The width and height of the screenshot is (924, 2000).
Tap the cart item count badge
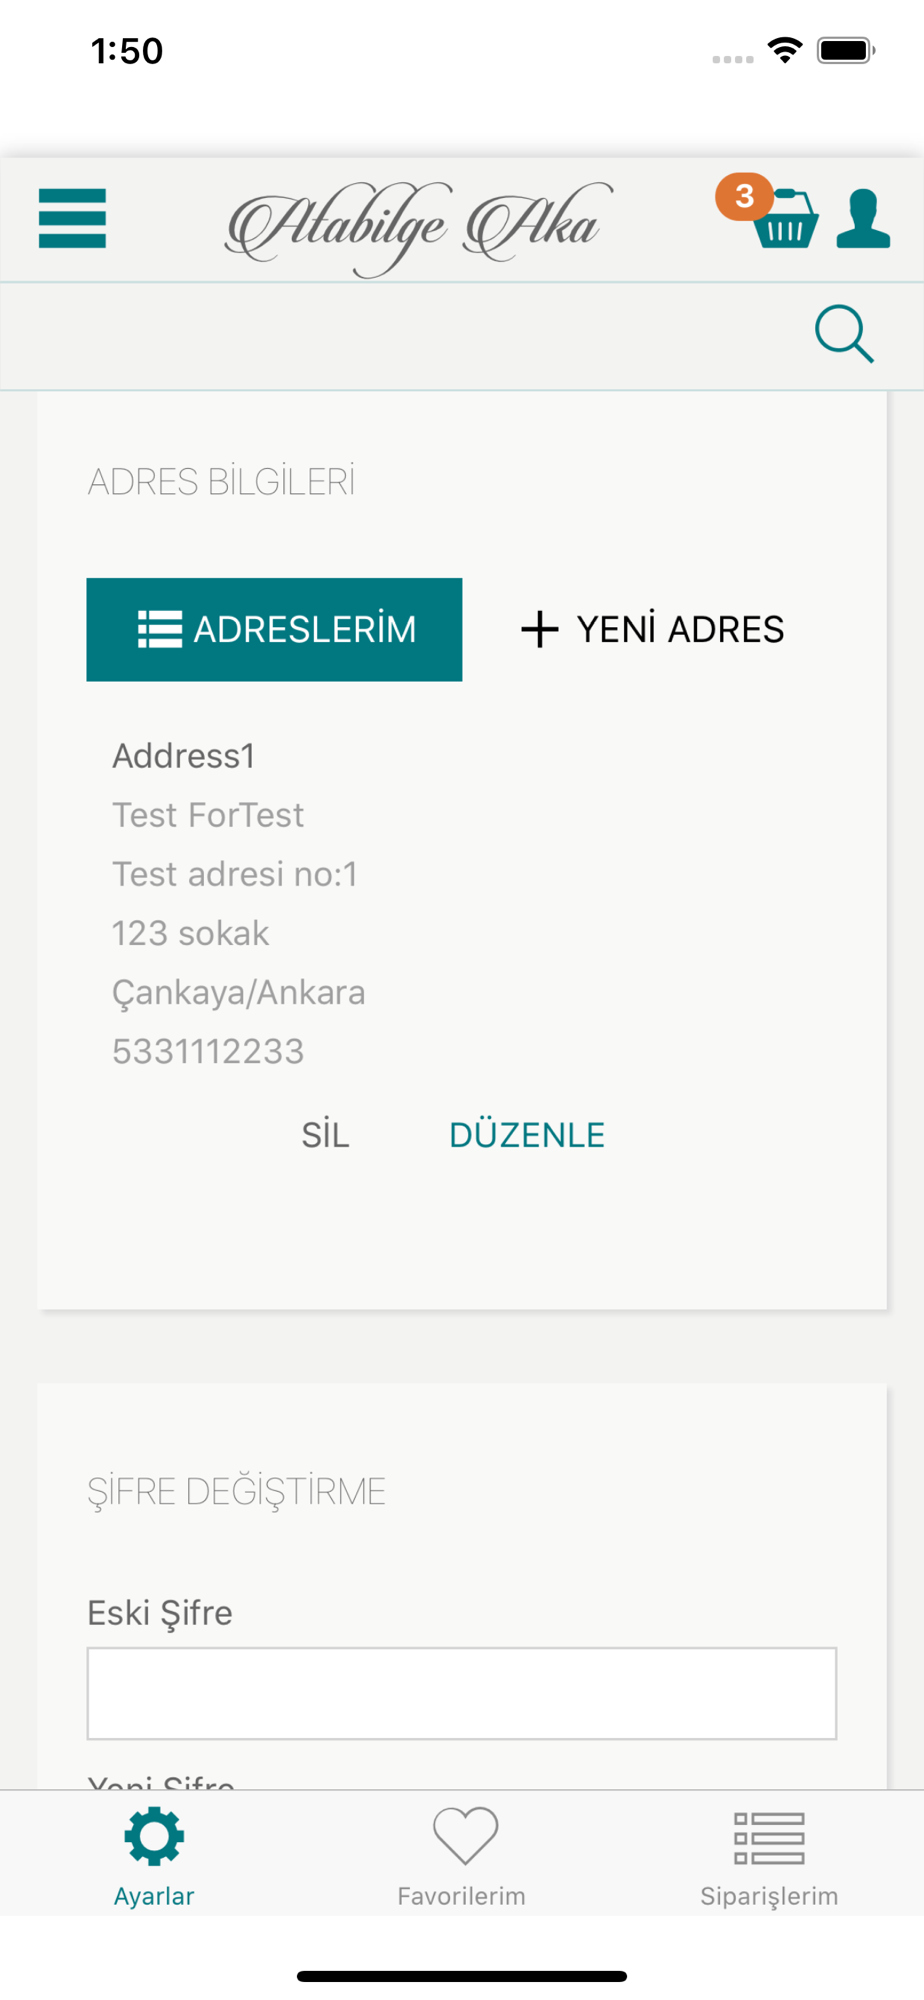pyautogui.click(x=744, y=196)
